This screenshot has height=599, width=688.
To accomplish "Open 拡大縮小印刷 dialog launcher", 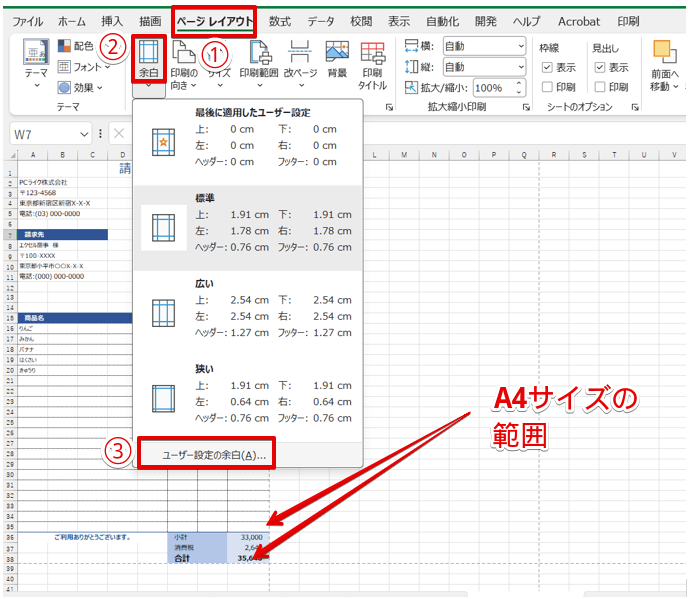I will pyautogui.click(x=526, y=107).
